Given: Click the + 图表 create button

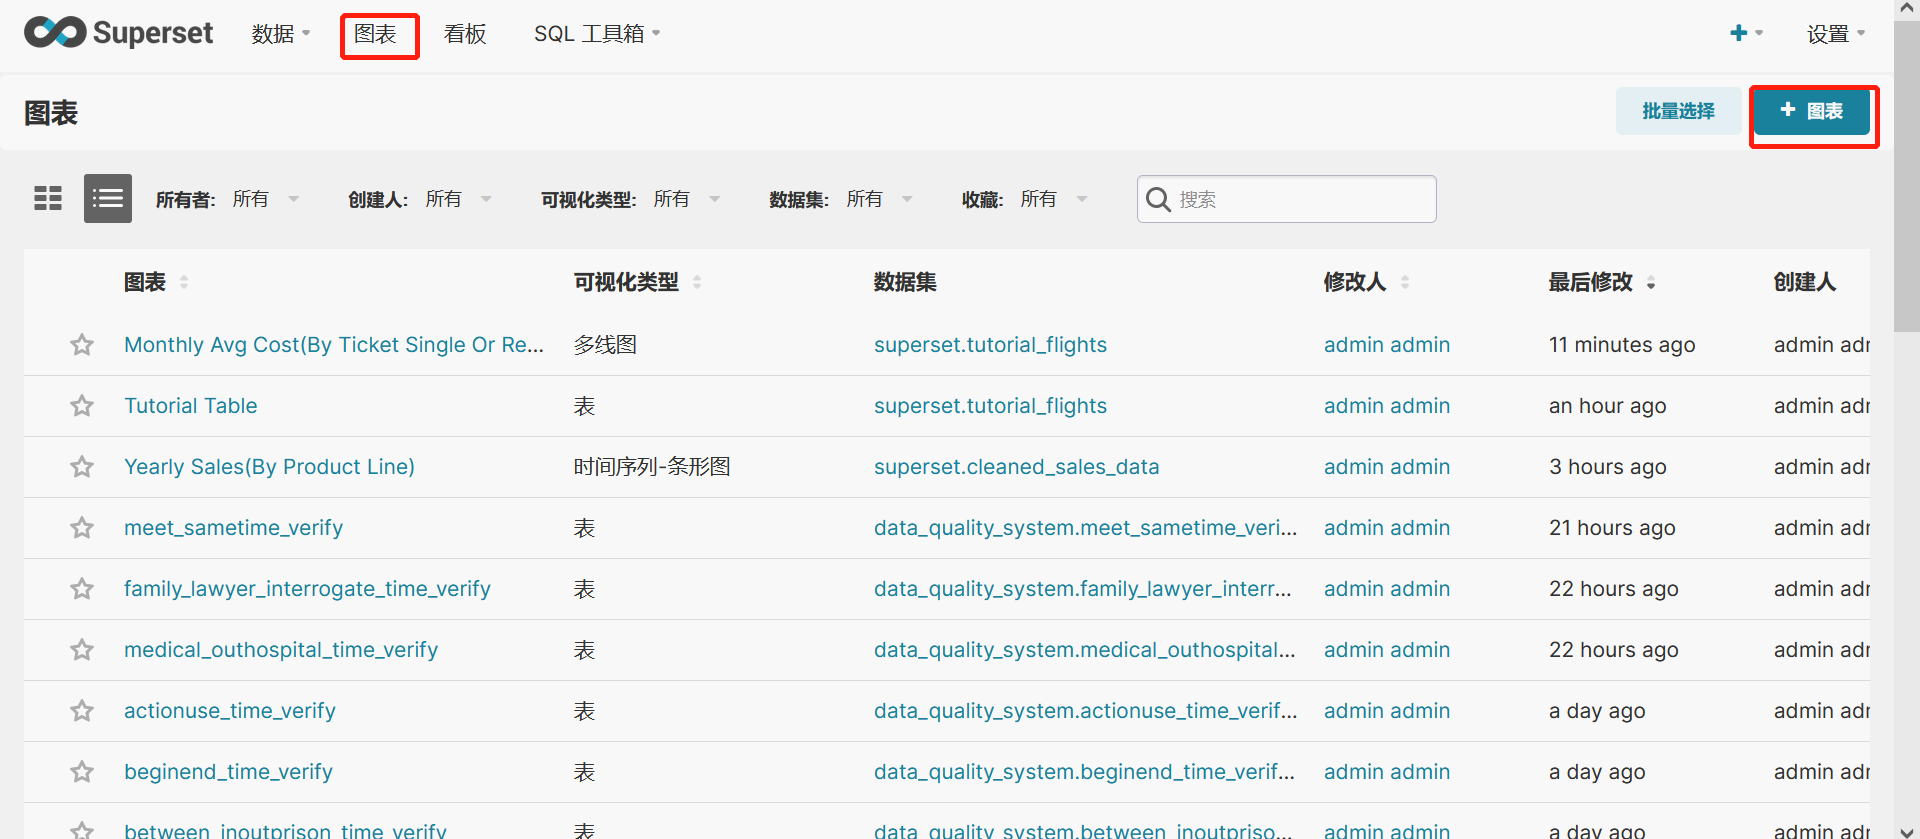Looking at the screenshot, I should (x=1812, y=111).
